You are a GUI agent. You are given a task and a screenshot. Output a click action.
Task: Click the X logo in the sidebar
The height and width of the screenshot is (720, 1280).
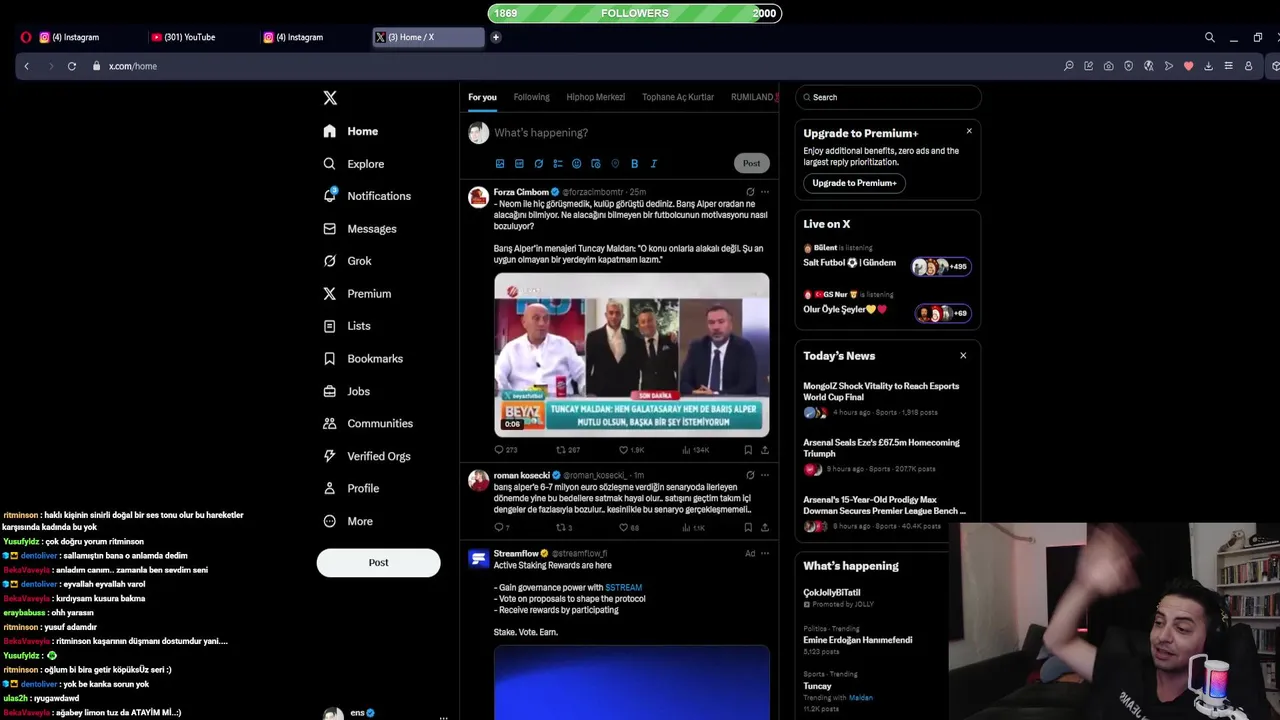tap(330, 98)
